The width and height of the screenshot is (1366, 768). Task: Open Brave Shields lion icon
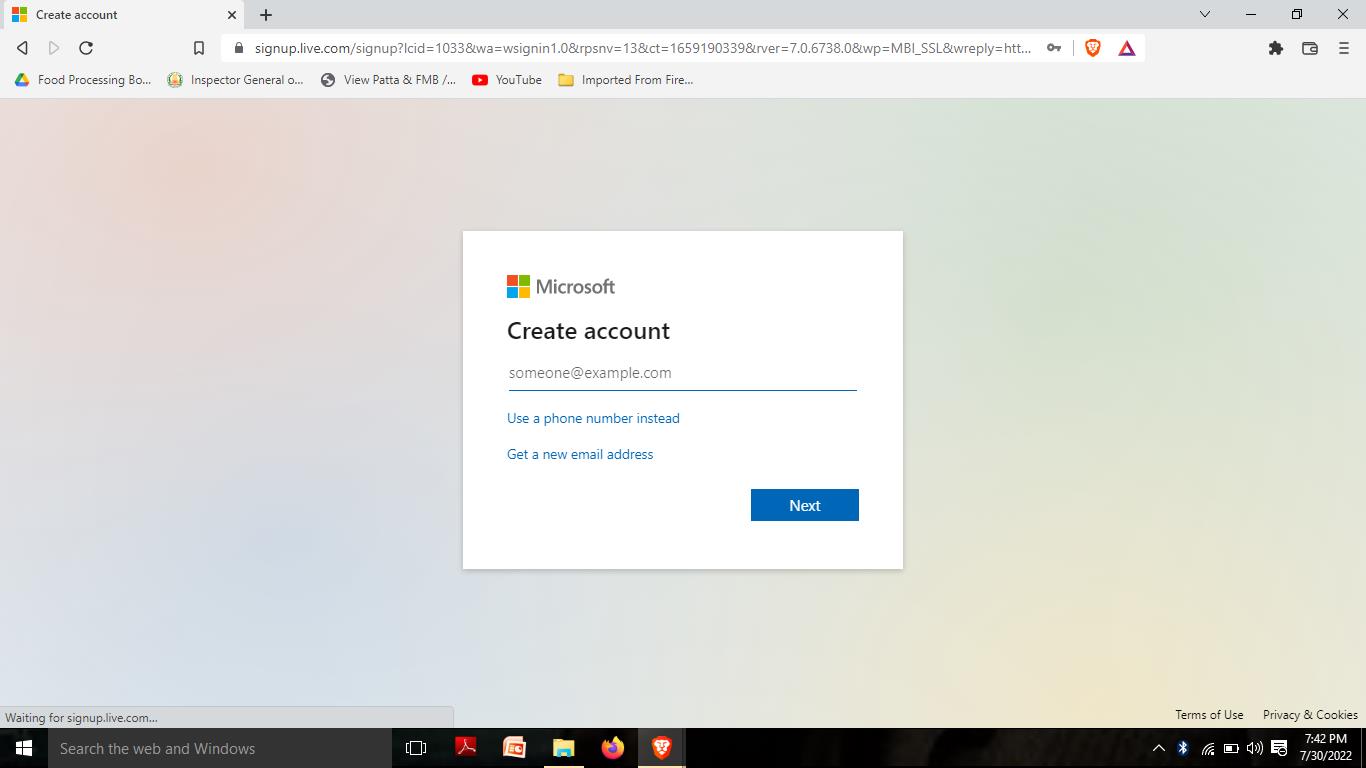coord(1093,48)
